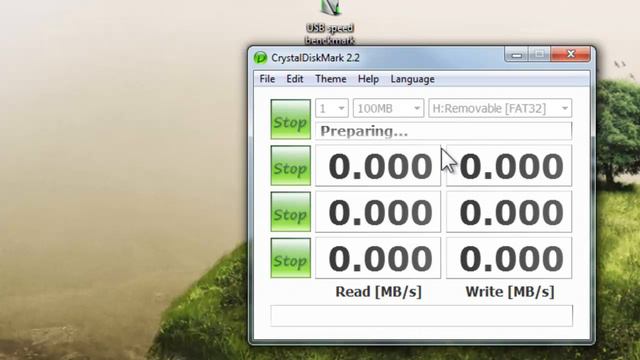Open the Language menu
640x360 pixels.
[x=412, y=79]
